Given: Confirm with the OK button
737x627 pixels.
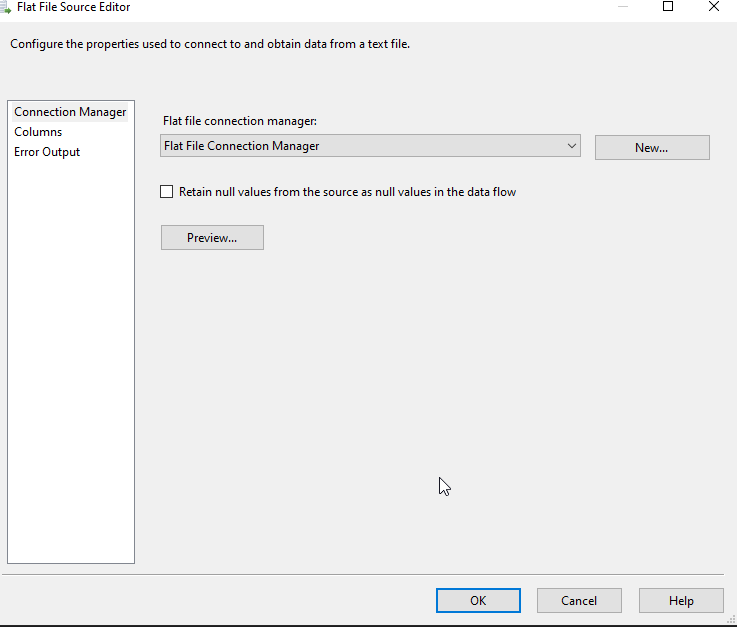Looking at the screenshot, I should click(x=478, y=600).
